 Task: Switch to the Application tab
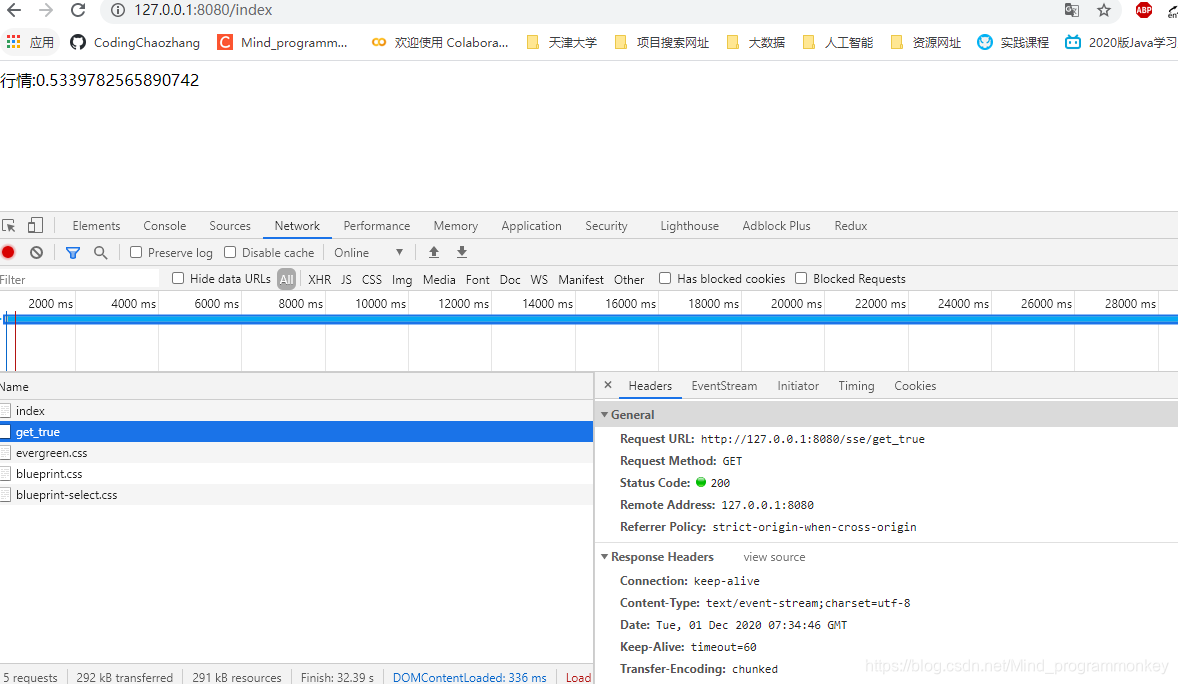pyautogui.click(x=531, y=225)
